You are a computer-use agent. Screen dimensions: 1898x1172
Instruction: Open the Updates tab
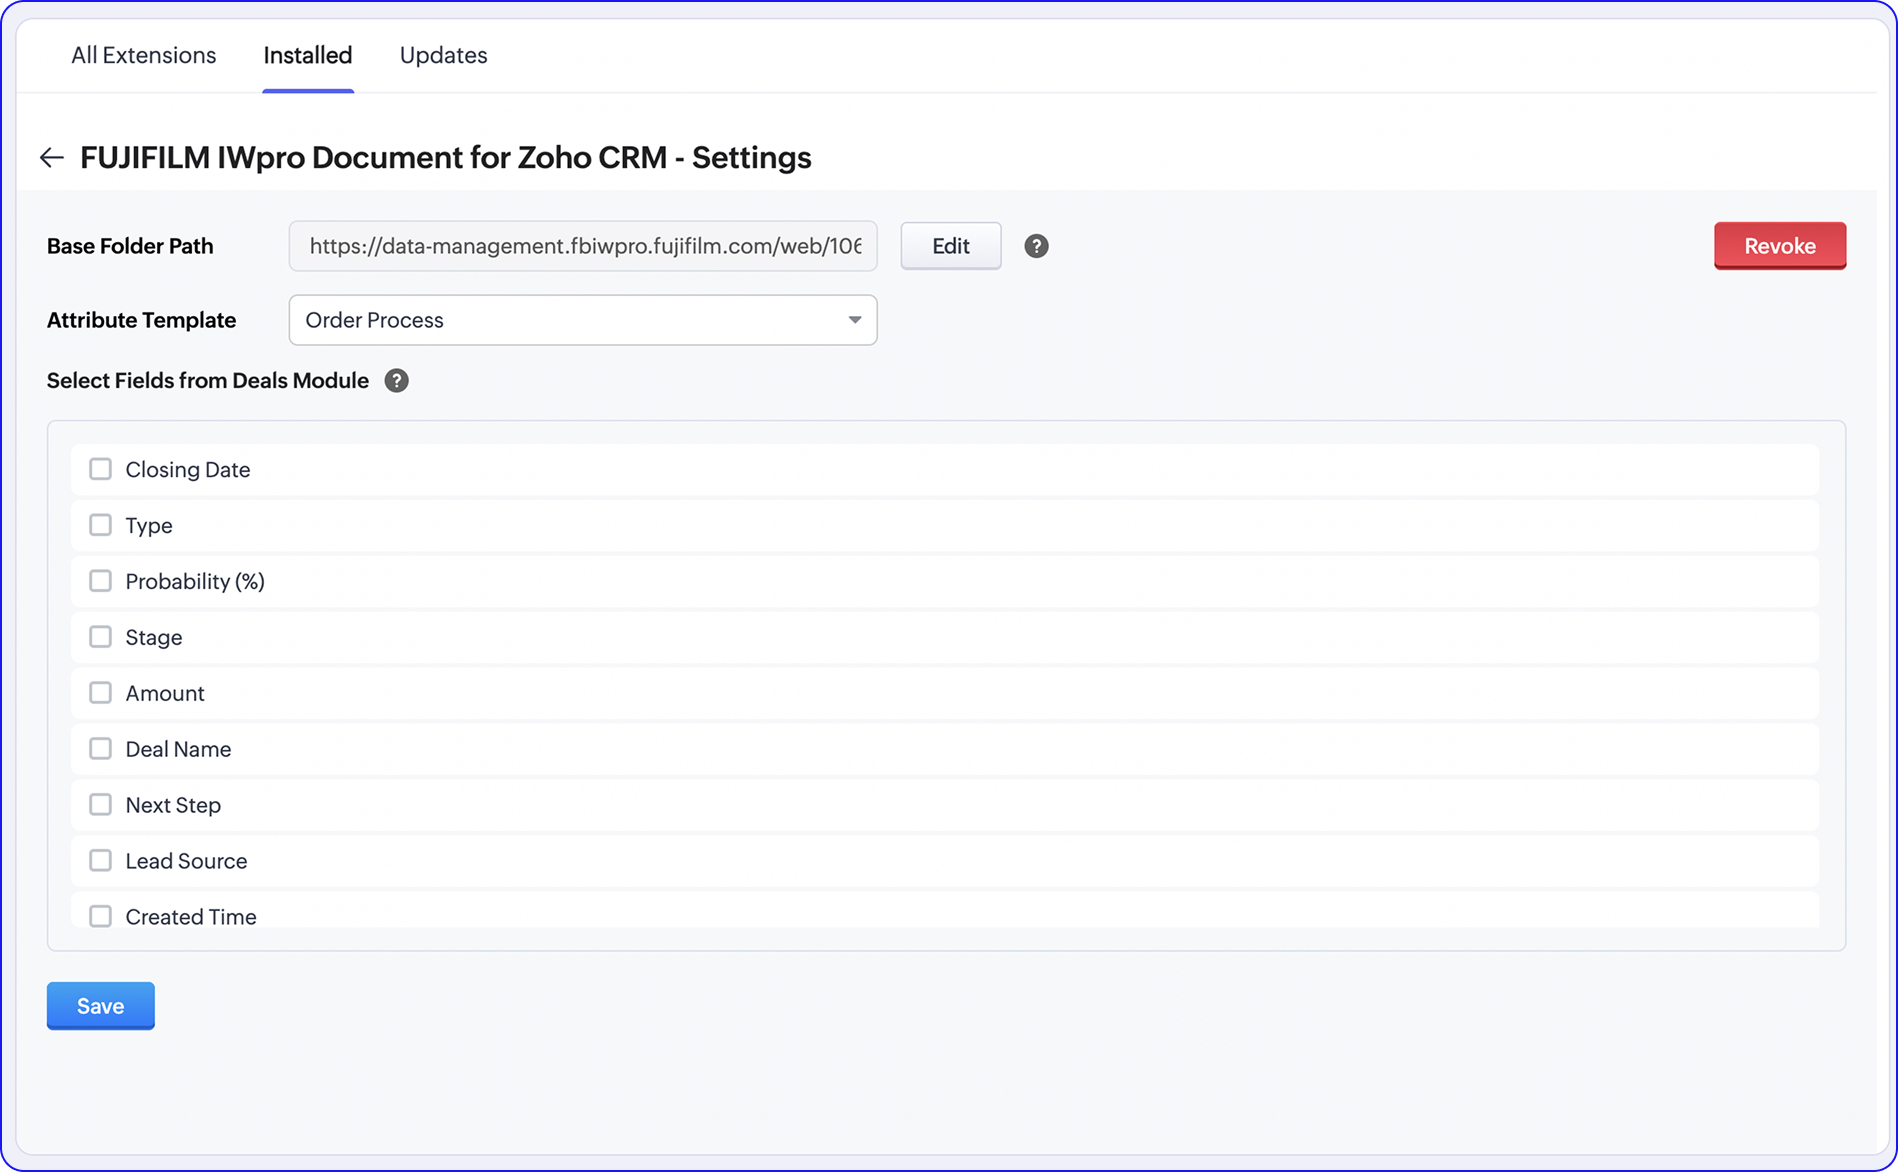pyautogui.click(x=443, y=55)
